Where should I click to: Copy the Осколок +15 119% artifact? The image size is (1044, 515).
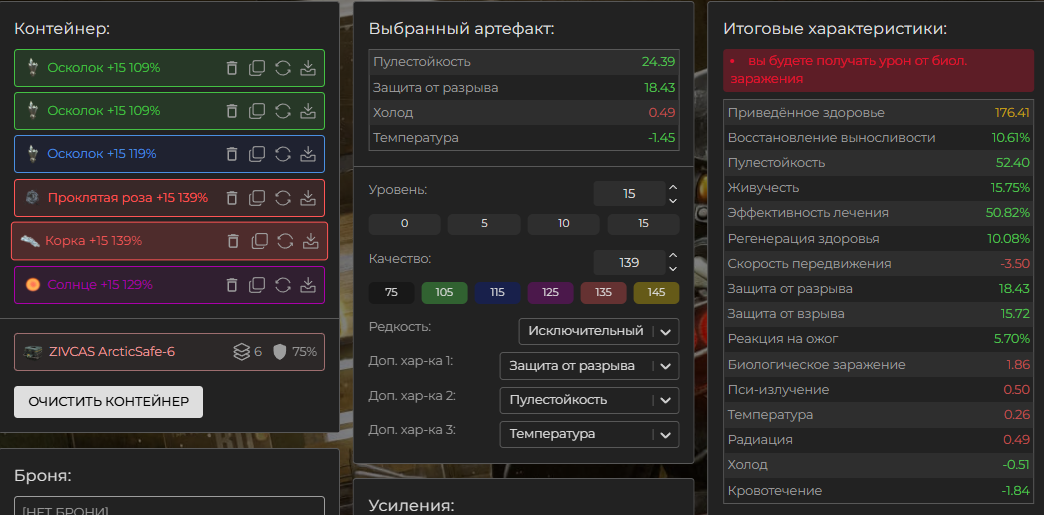tap(257, 154)
